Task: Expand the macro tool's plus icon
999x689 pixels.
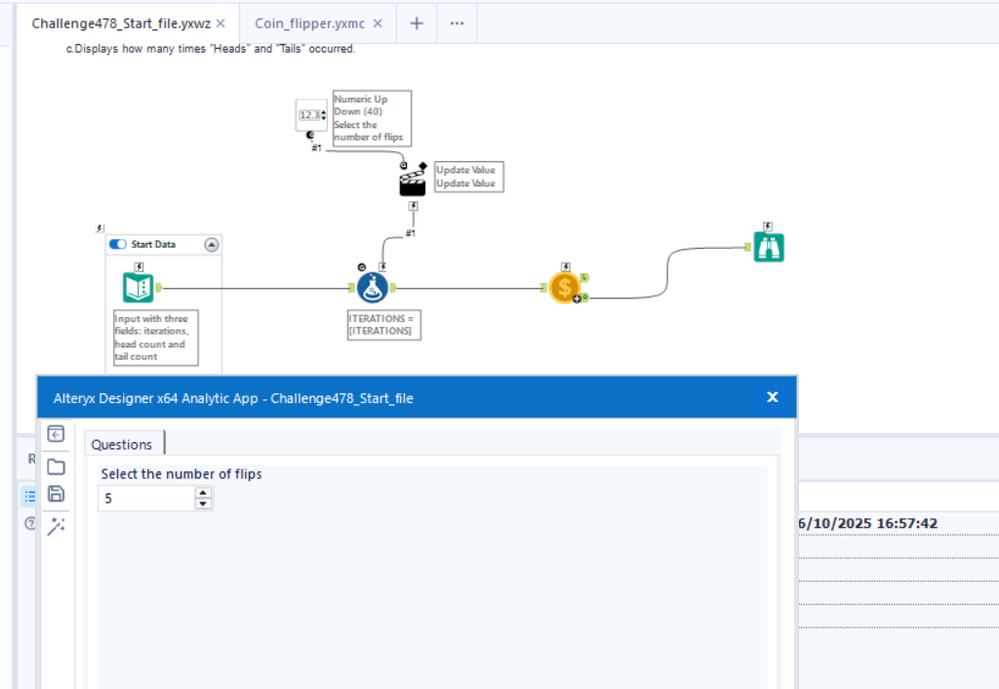Action: pyautogui.click(x=577, y=299)
